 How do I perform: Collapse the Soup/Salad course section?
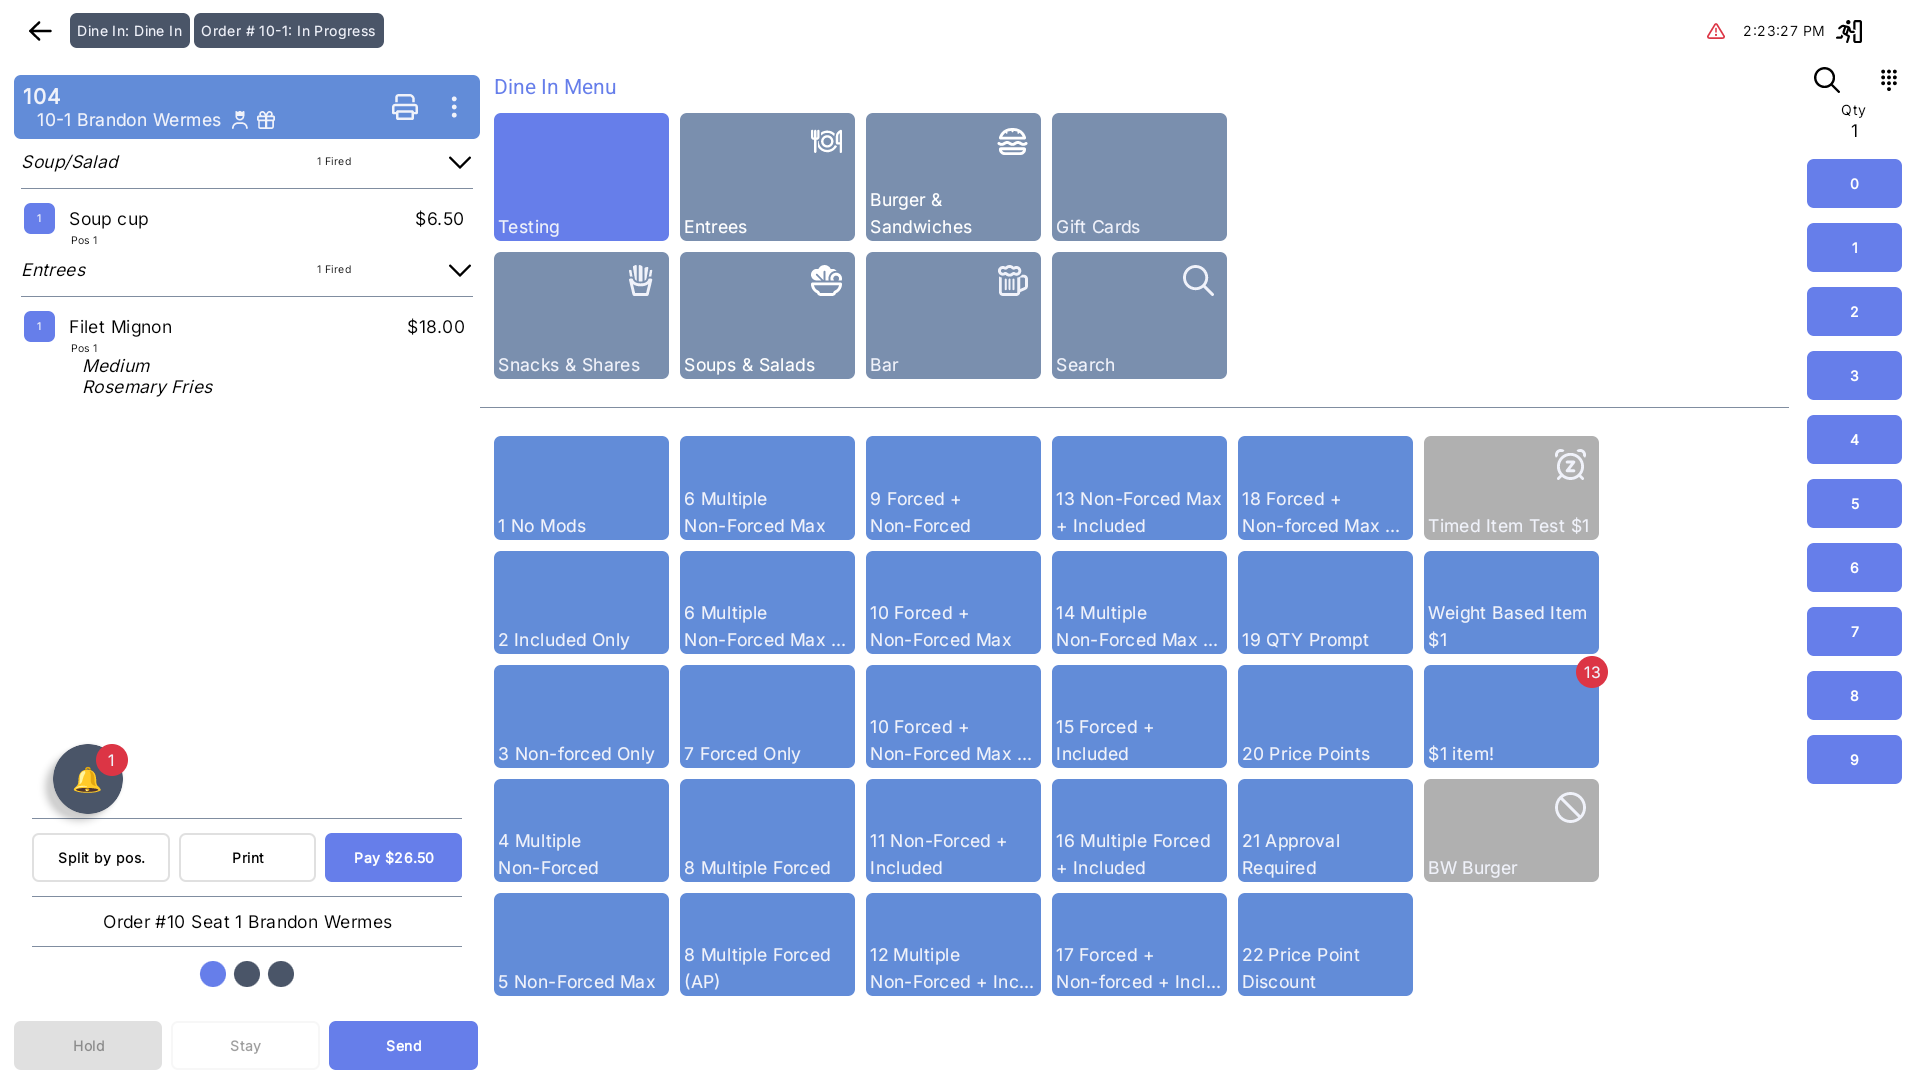tap(459, 162)
